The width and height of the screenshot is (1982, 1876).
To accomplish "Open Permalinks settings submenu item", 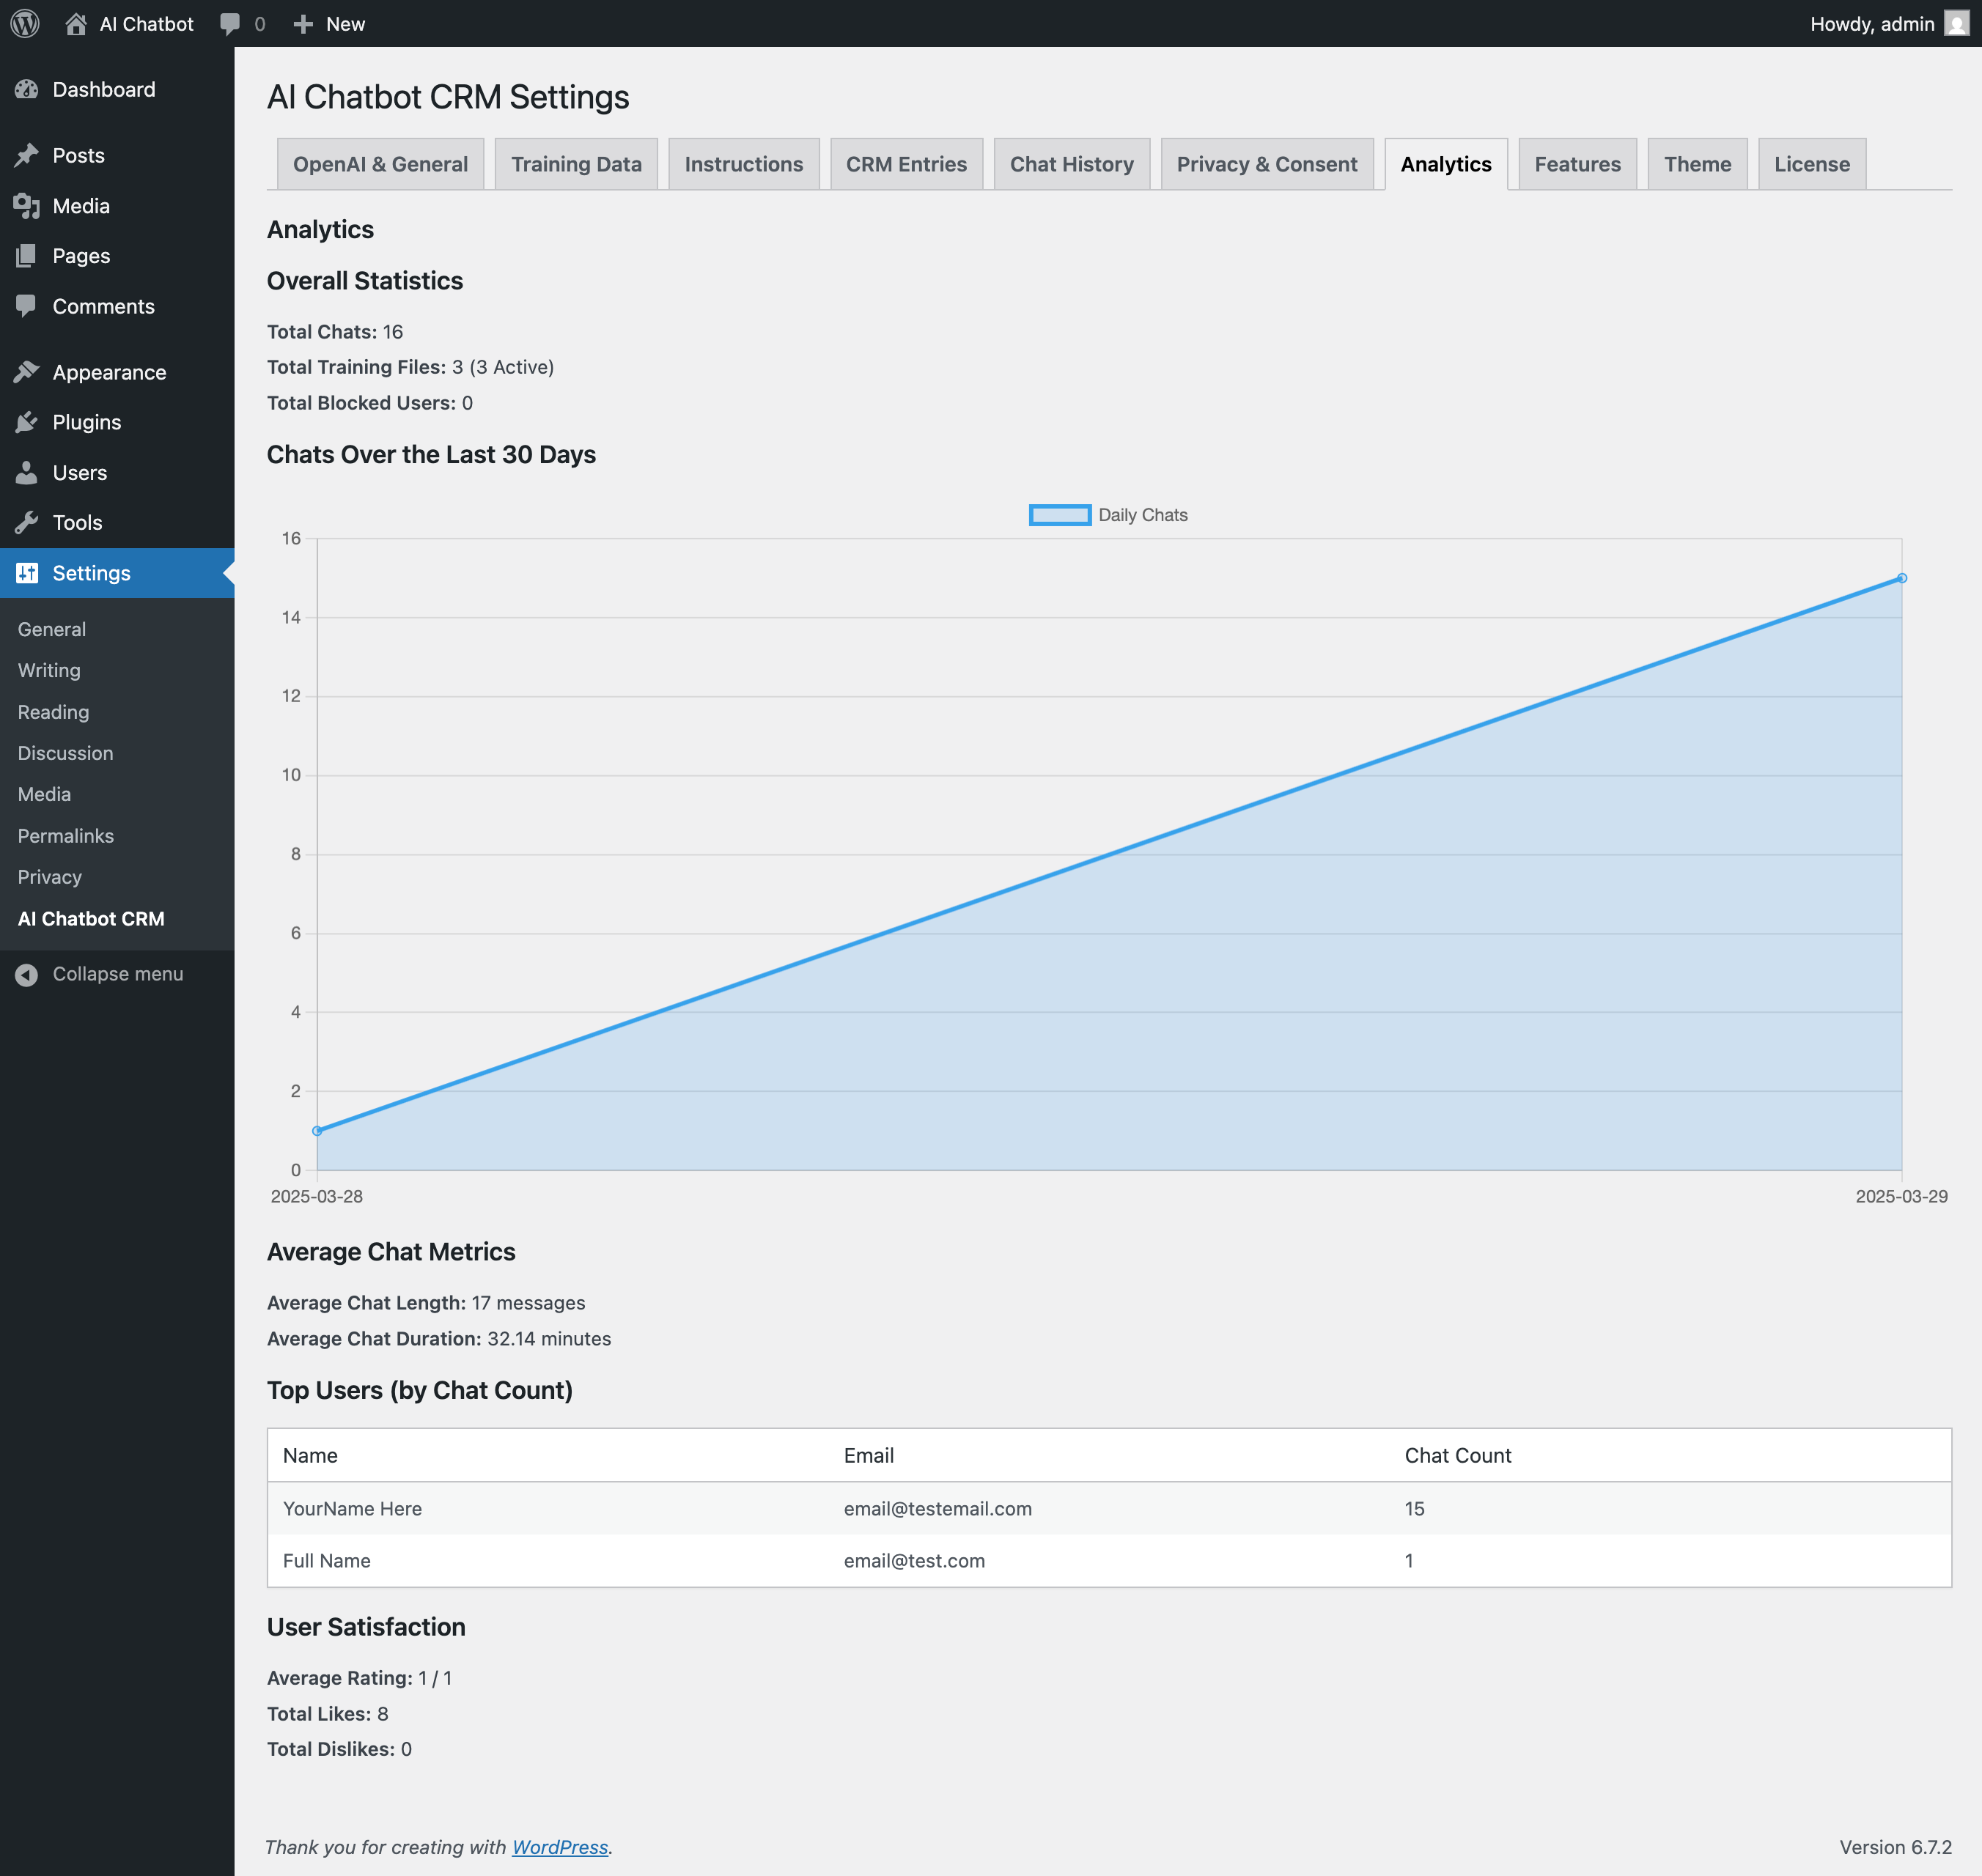I will tap(65, 835).
